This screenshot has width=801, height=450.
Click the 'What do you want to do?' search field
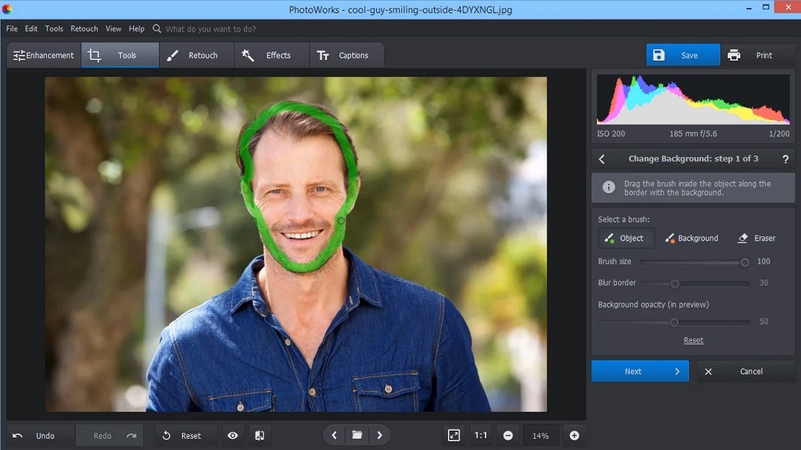[x=210, y=29]
